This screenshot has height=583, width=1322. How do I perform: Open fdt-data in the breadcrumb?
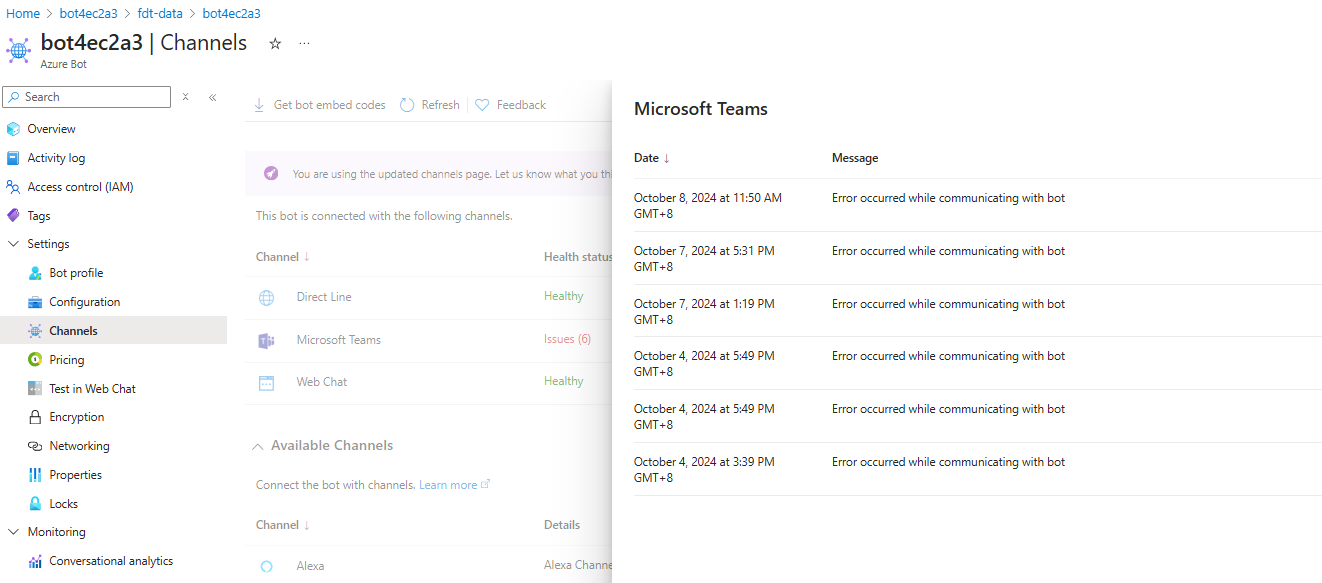pyautogui.click(x=160, y=14)
